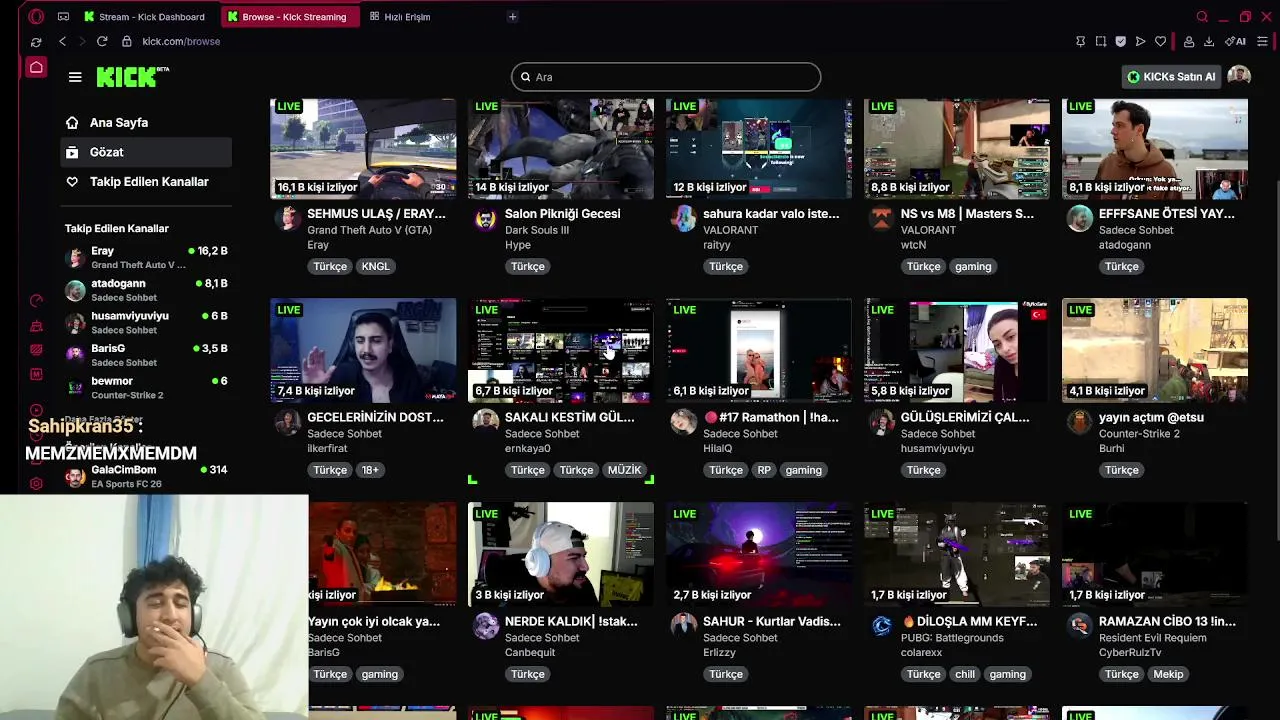Open yayın açtım @etsu stream thumbnail
The width and height of the screenshot is (1280, 720).
[x=1155, y=350]
